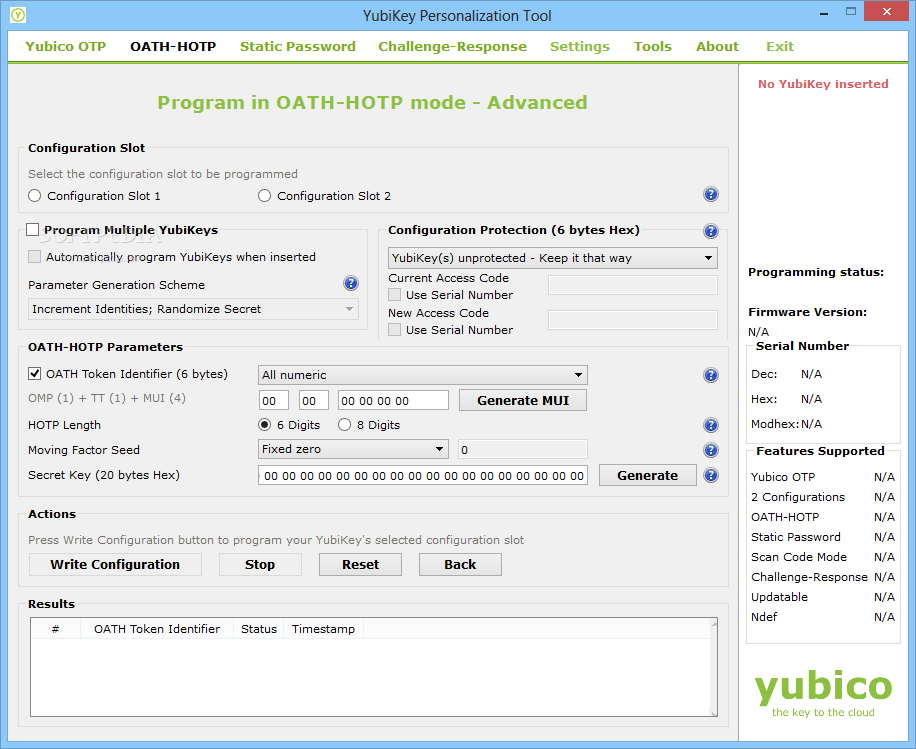The image size is (916, 749).
Task: Minimize the YubiKey Personalization Tool window
Action: click(x=824, y=12)
